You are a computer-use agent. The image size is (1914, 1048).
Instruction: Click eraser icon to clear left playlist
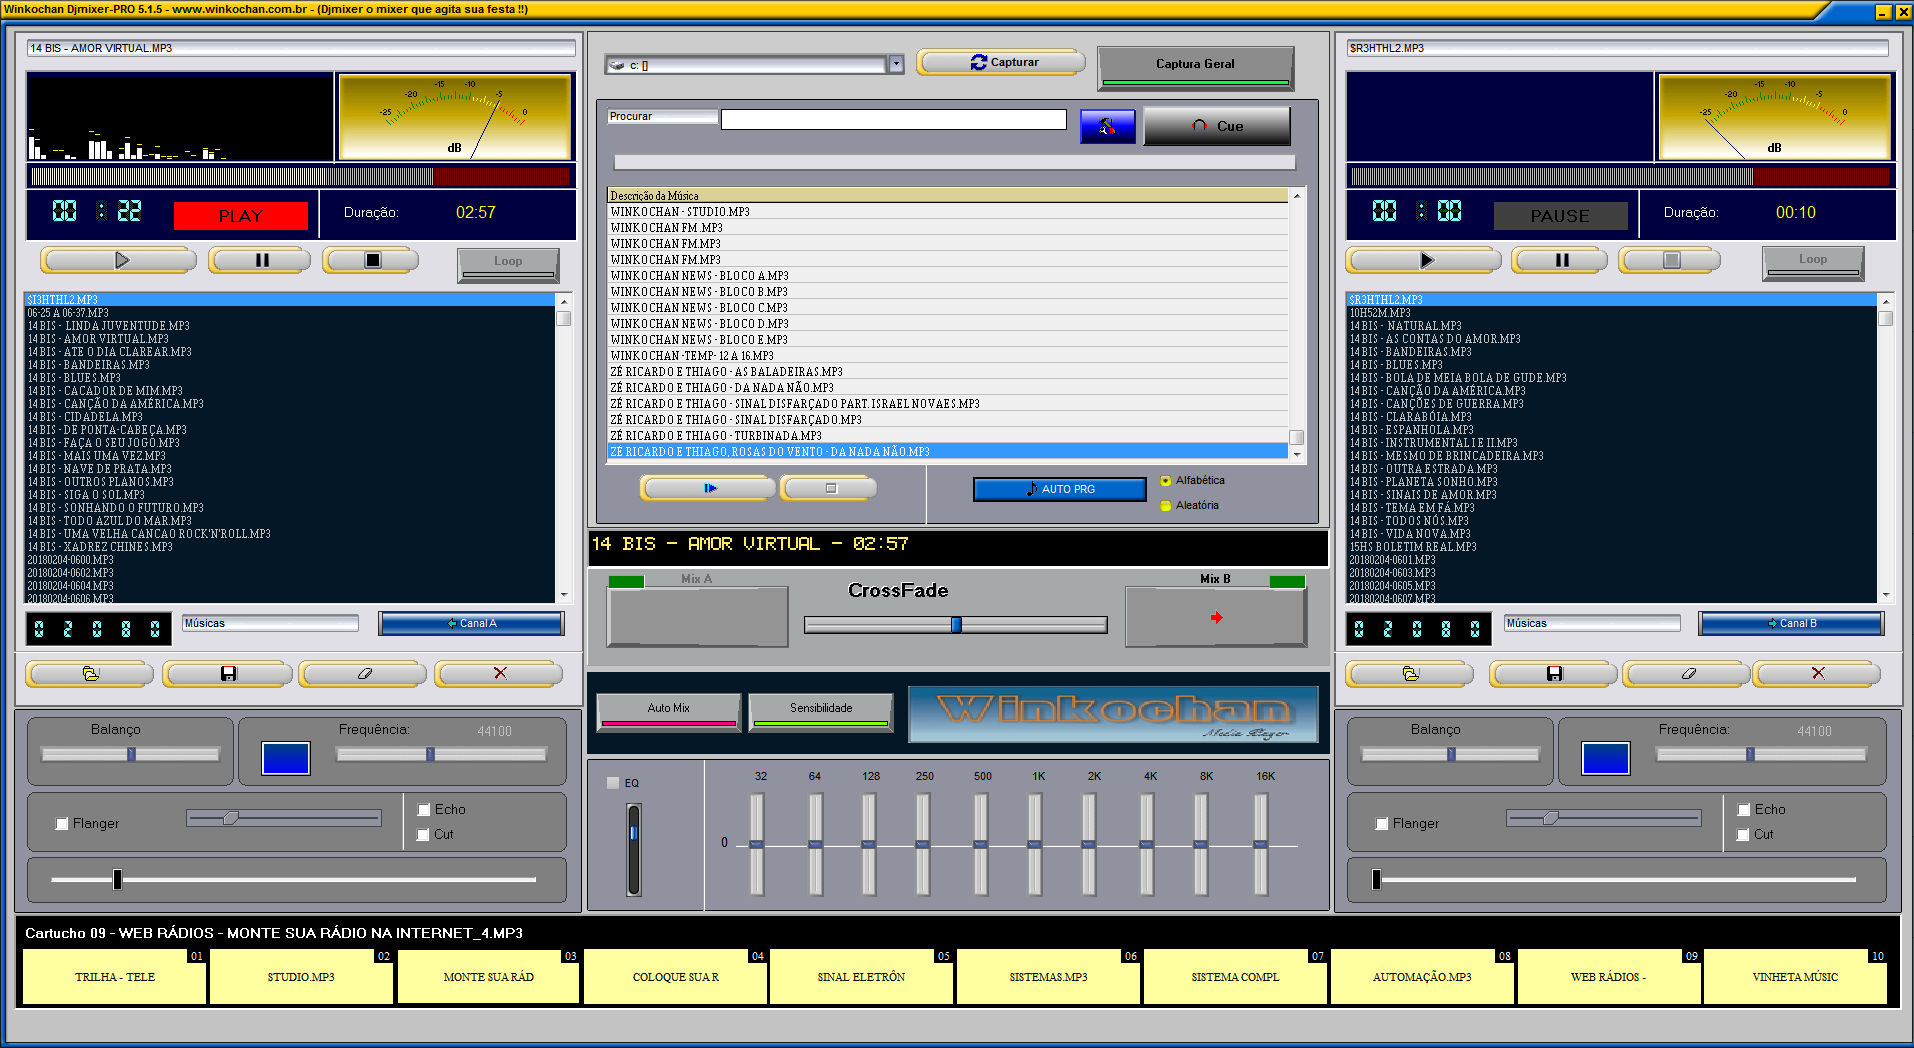tap(364, 674)
